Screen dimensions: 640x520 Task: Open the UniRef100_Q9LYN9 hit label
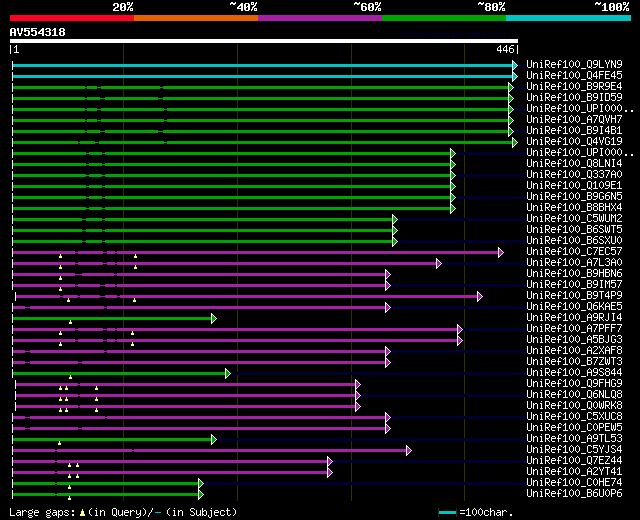point(574,64)
